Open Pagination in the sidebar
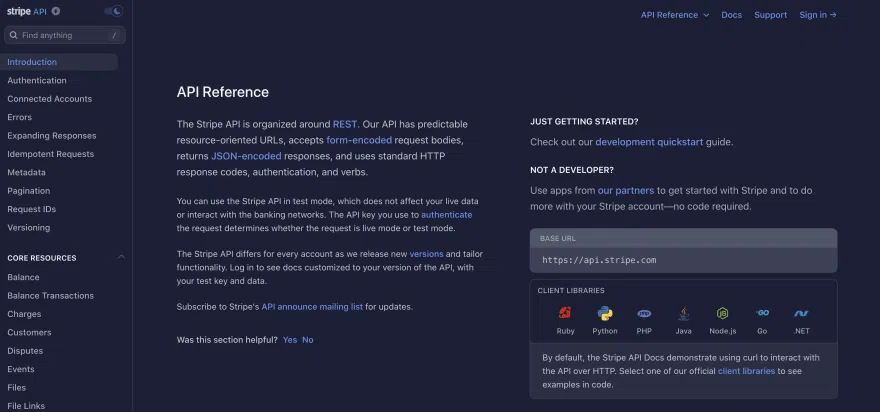The image size is (880, 412). [x=29, y=191]
